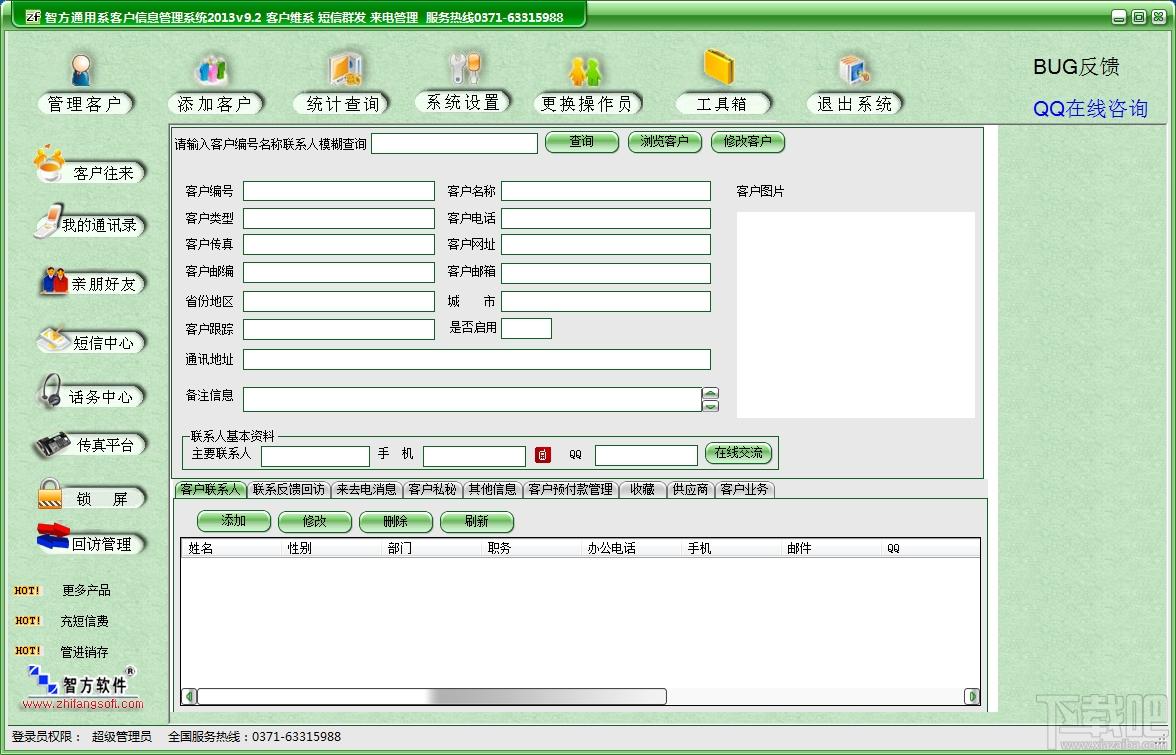Select the right arrow of horizontal scrollbar

tap(972, 697)
